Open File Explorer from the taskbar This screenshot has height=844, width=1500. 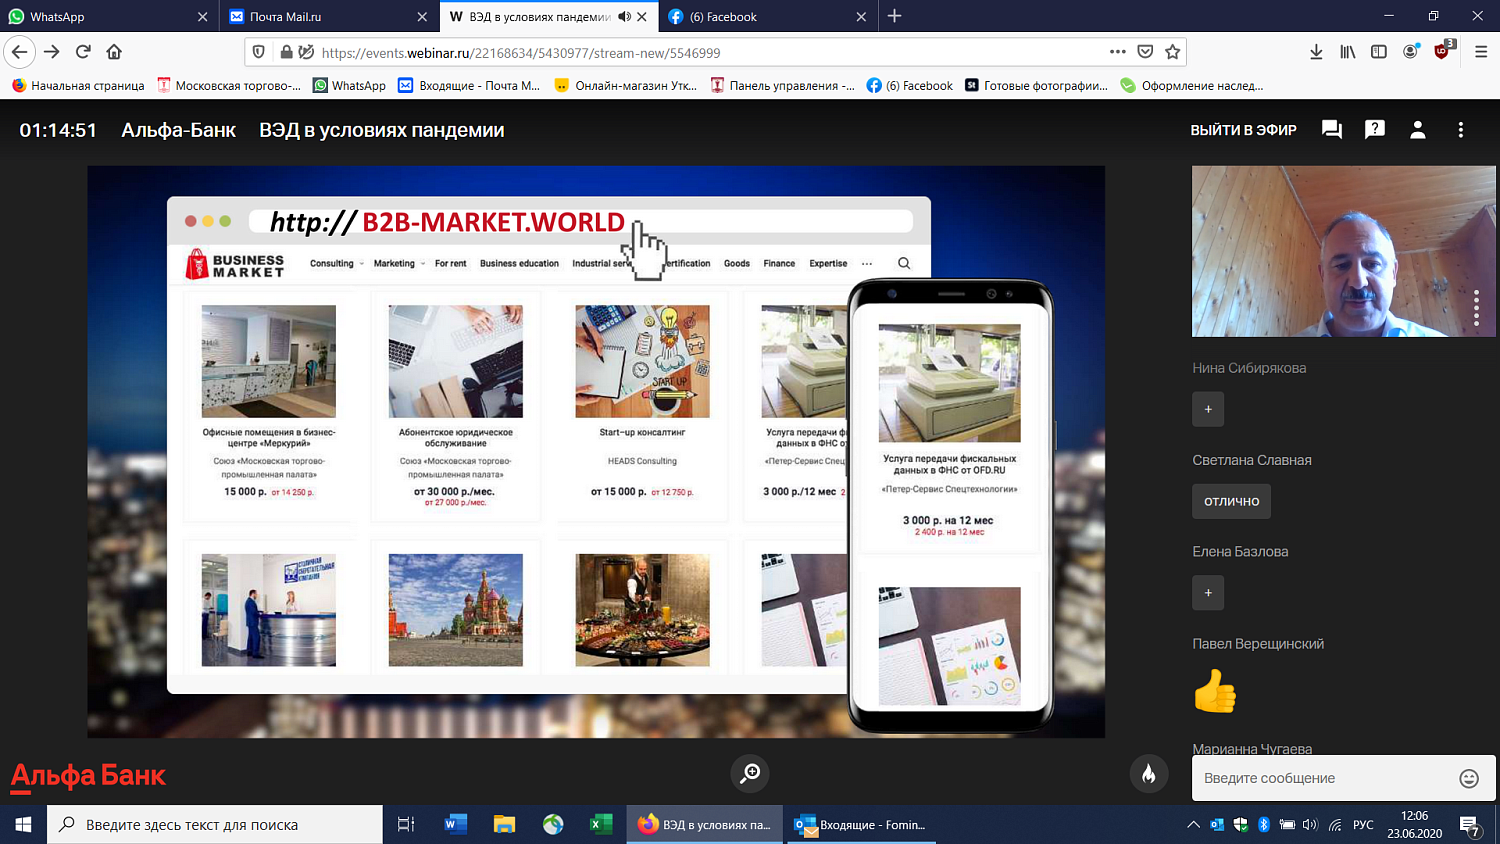504,825
